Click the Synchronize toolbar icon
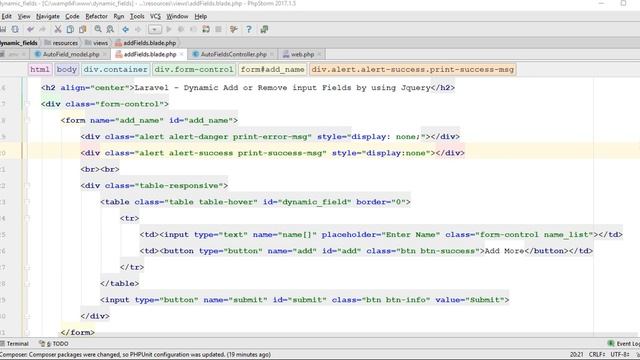The width and height of the screenshot is (640, 360). tap(15, 29)
